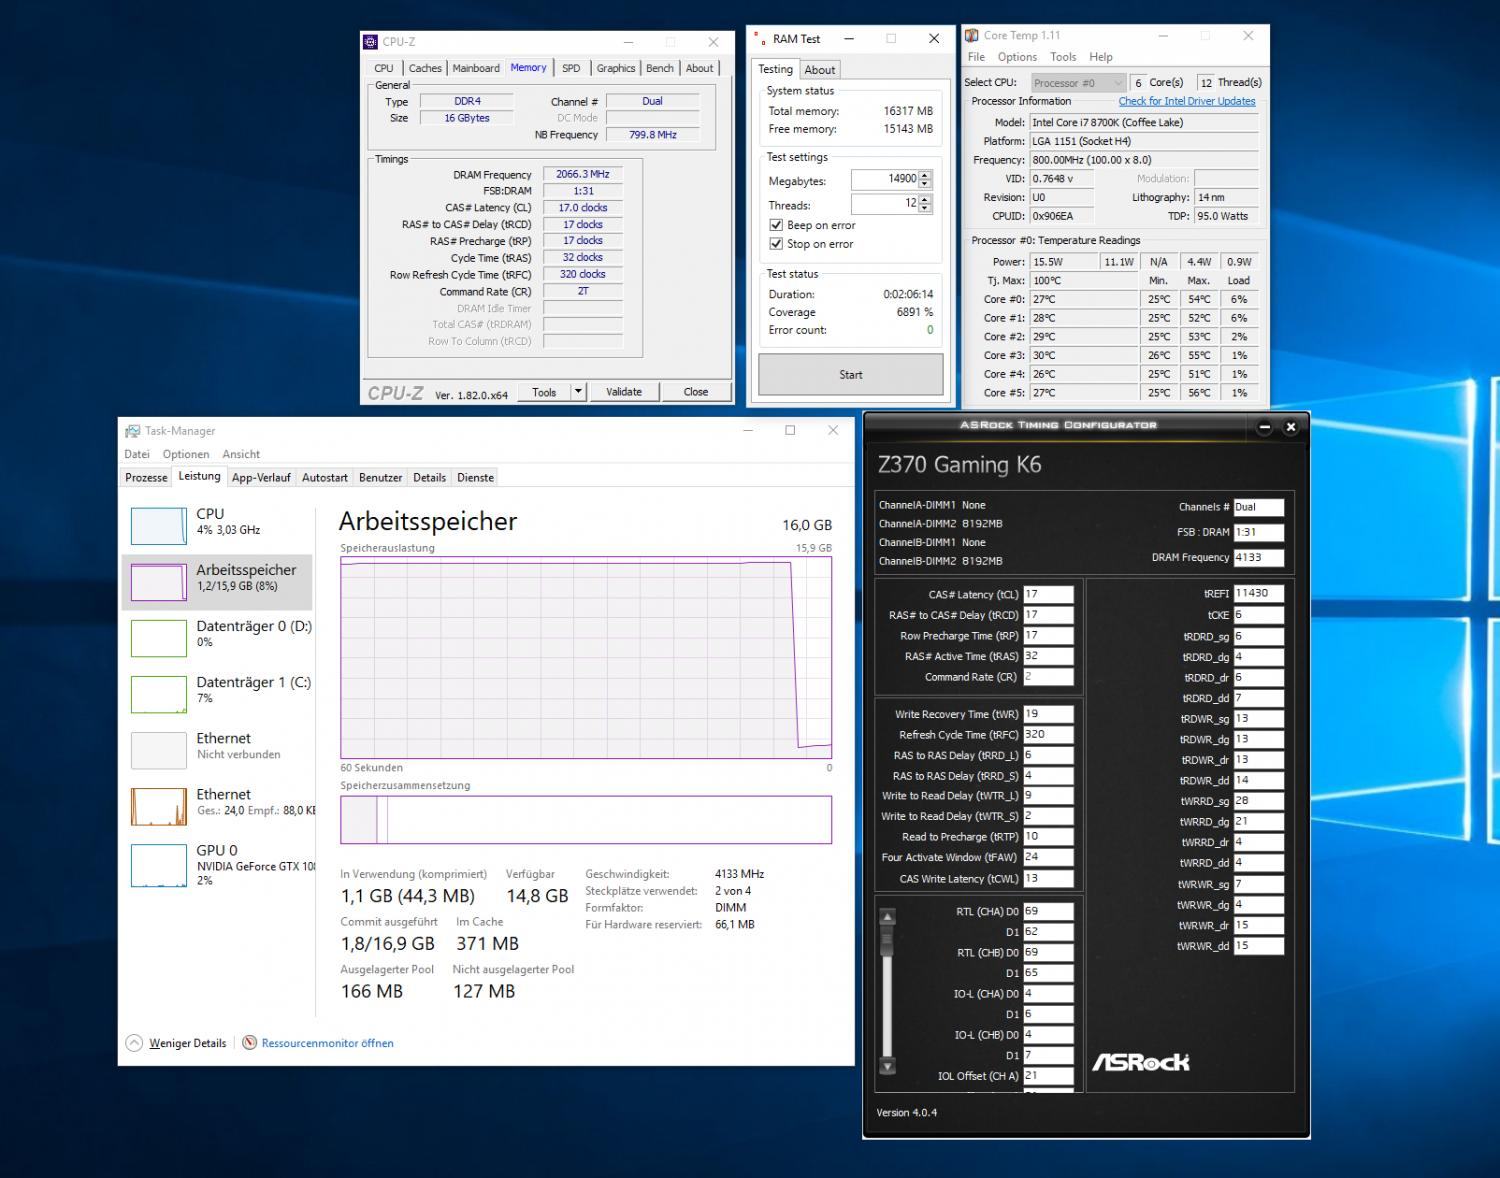
Task: Toggle Stop on error checkbox
Action: (776, 244)
